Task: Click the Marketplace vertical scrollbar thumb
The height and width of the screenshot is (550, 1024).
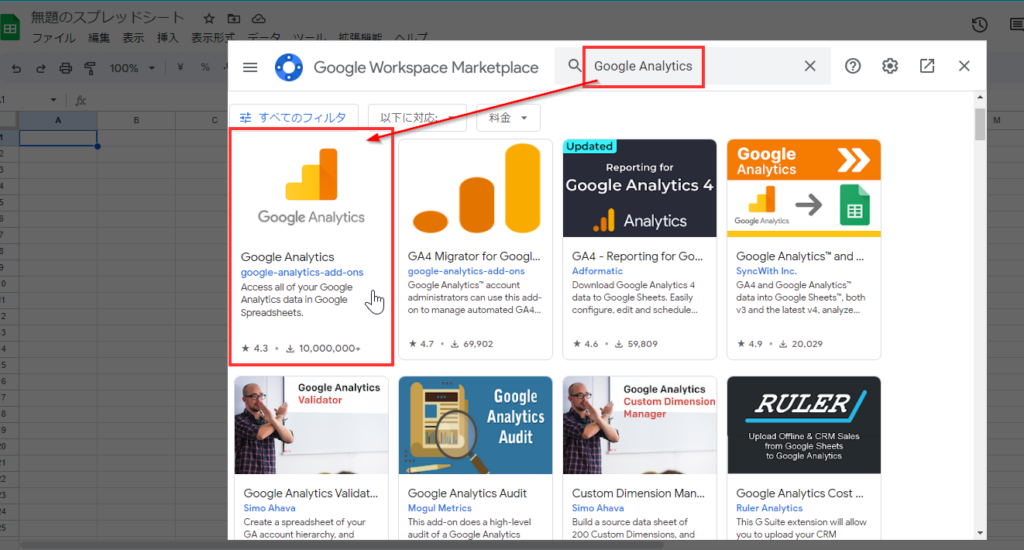Action: coord(980,124)
